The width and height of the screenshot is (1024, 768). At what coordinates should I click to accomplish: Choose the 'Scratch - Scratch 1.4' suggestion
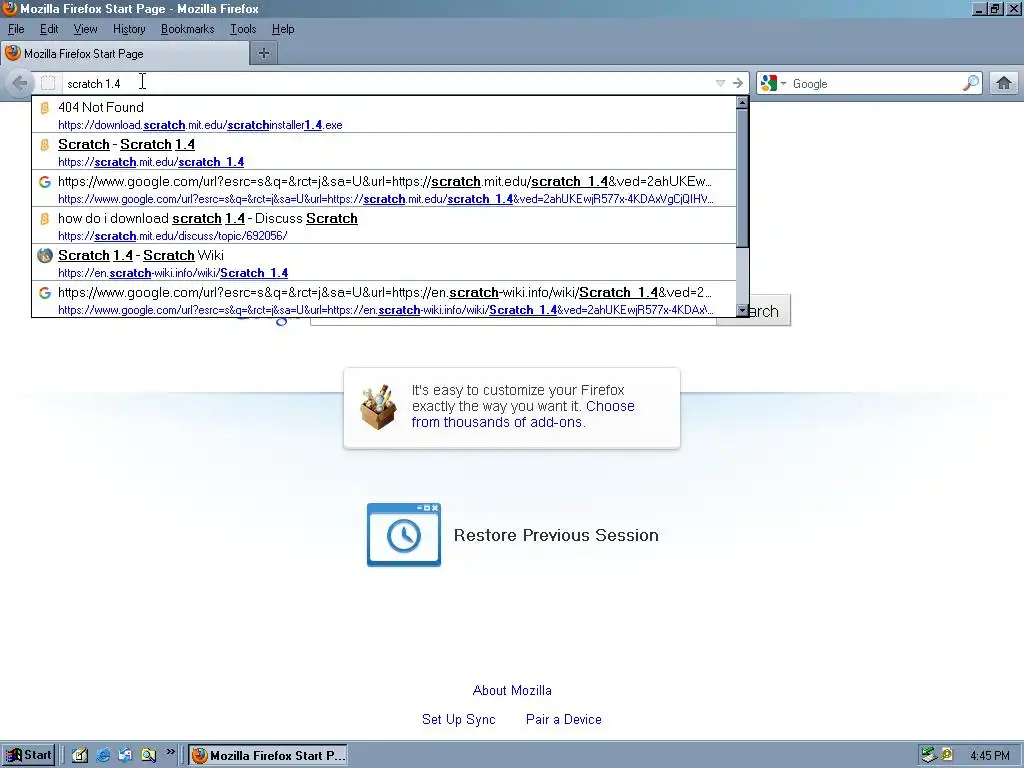pyautogui.click(x=384, y=152)
